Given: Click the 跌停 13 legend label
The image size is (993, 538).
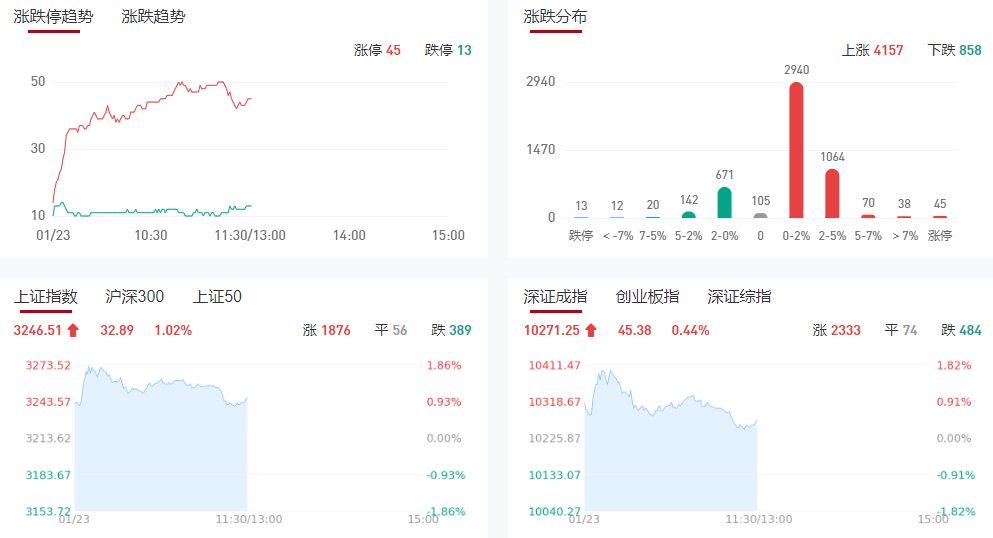Looking at the screenshot, I should 448,50.
